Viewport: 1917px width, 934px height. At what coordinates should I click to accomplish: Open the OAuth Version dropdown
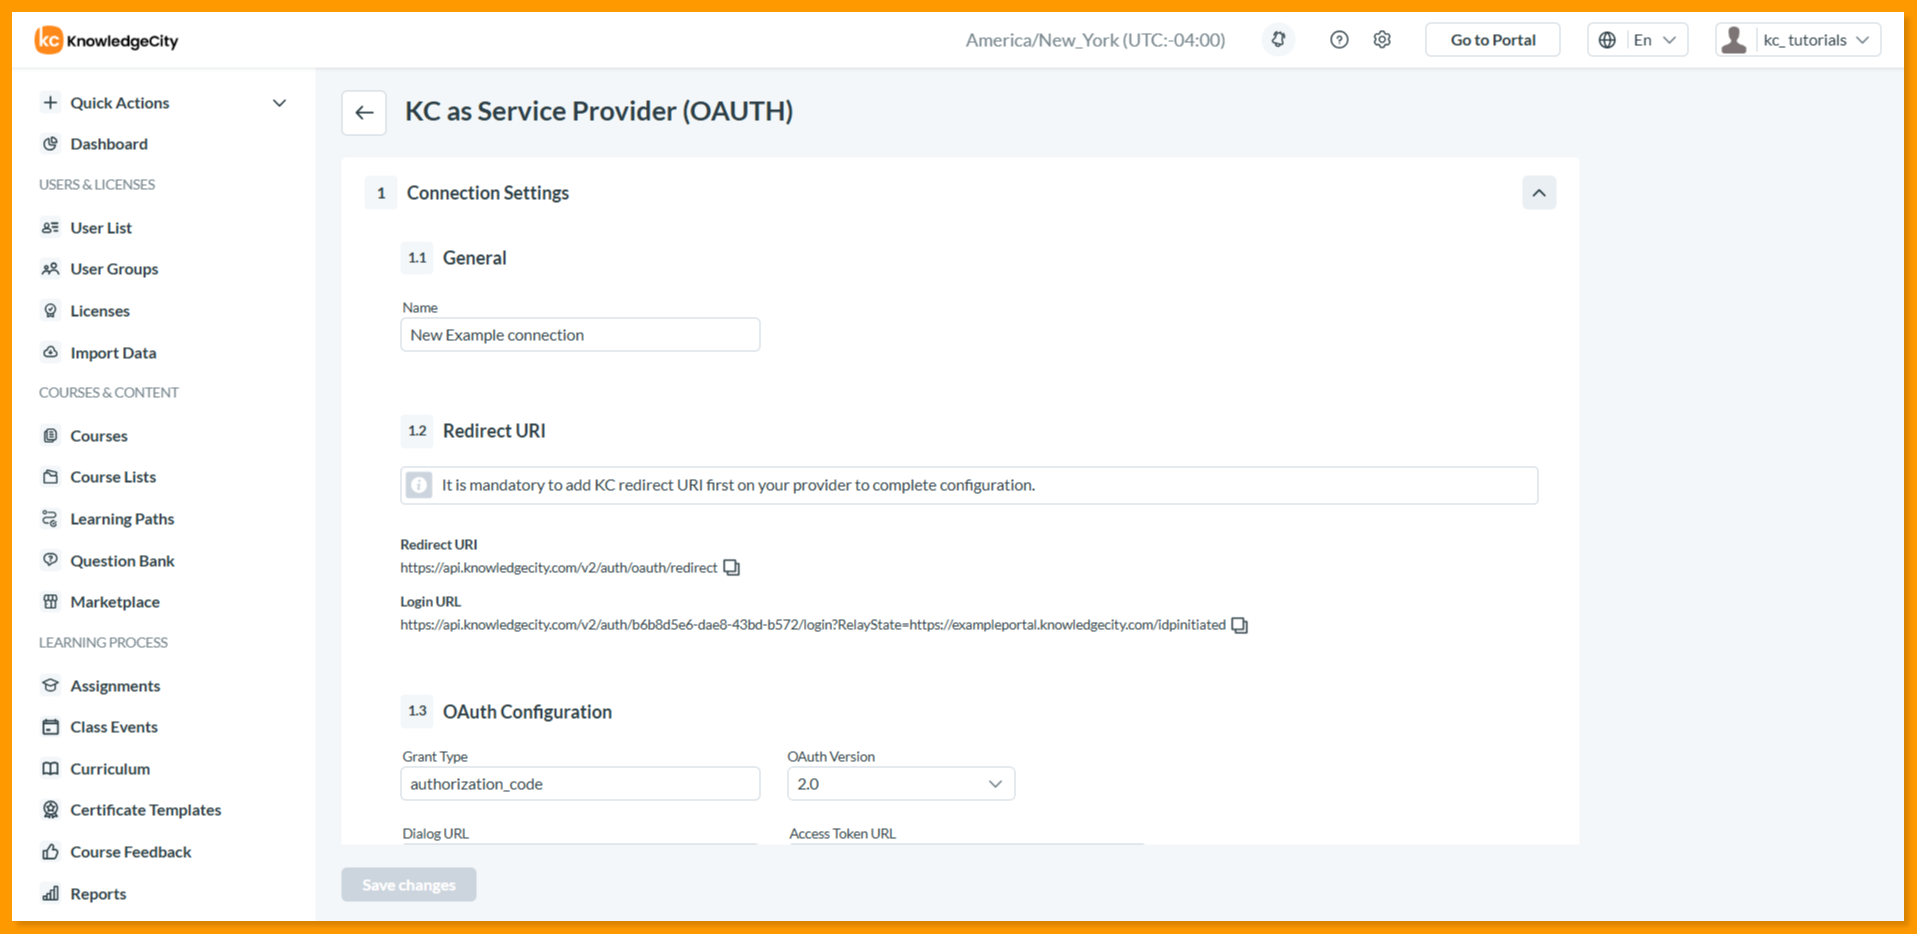(901, 784)
